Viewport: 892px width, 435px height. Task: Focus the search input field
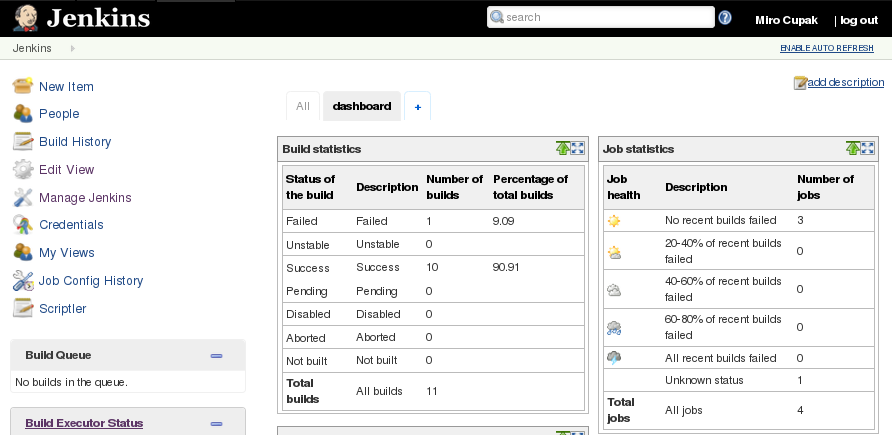601,17
